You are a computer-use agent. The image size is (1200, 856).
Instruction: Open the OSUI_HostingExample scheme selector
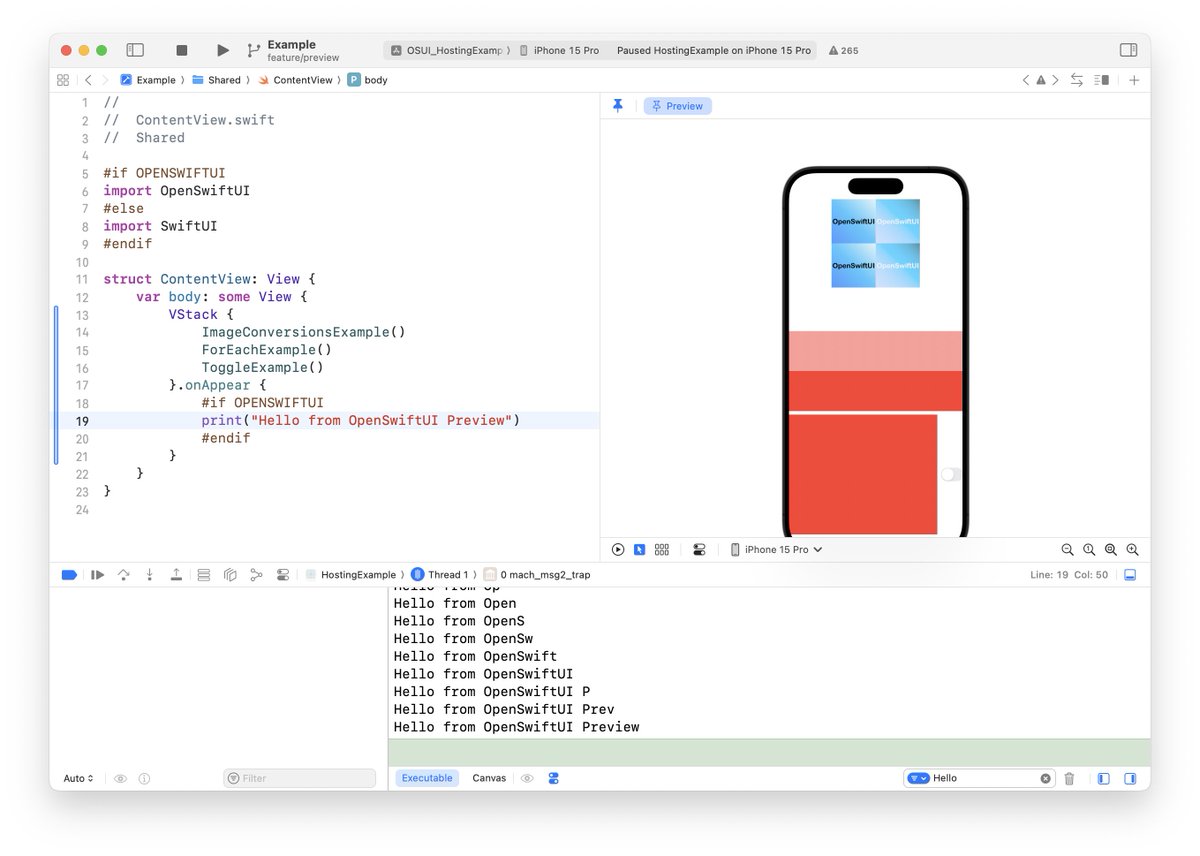[447, 50]
